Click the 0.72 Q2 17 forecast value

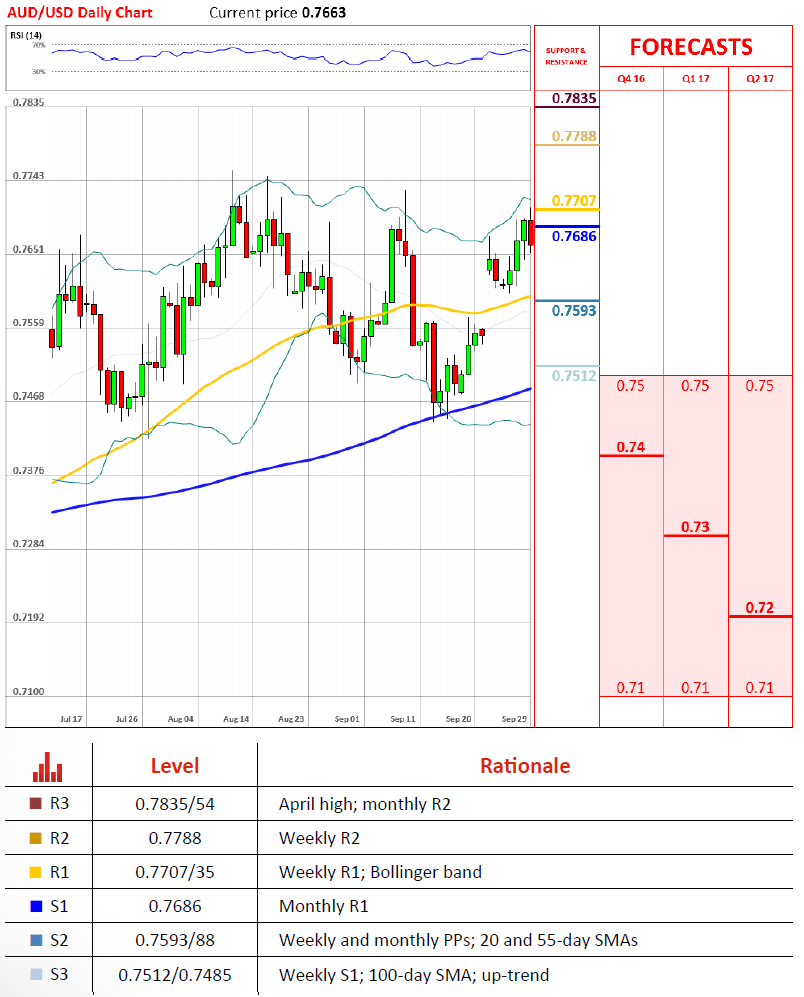point(759,608)
